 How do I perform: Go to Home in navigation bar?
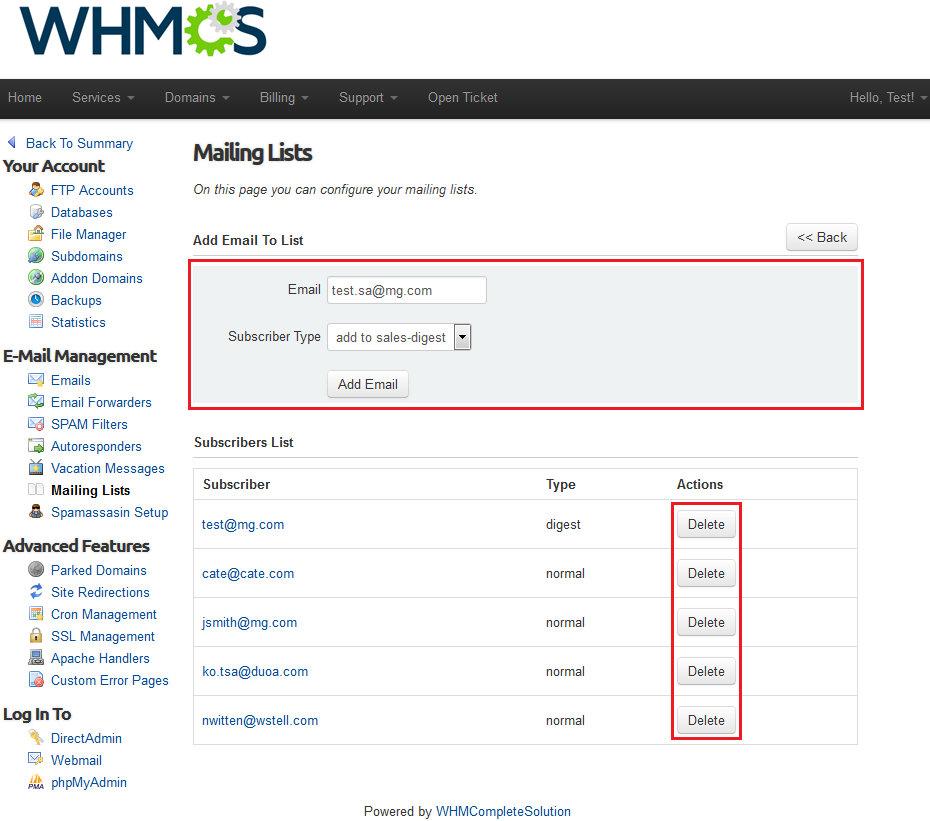(x=25, y=98)
